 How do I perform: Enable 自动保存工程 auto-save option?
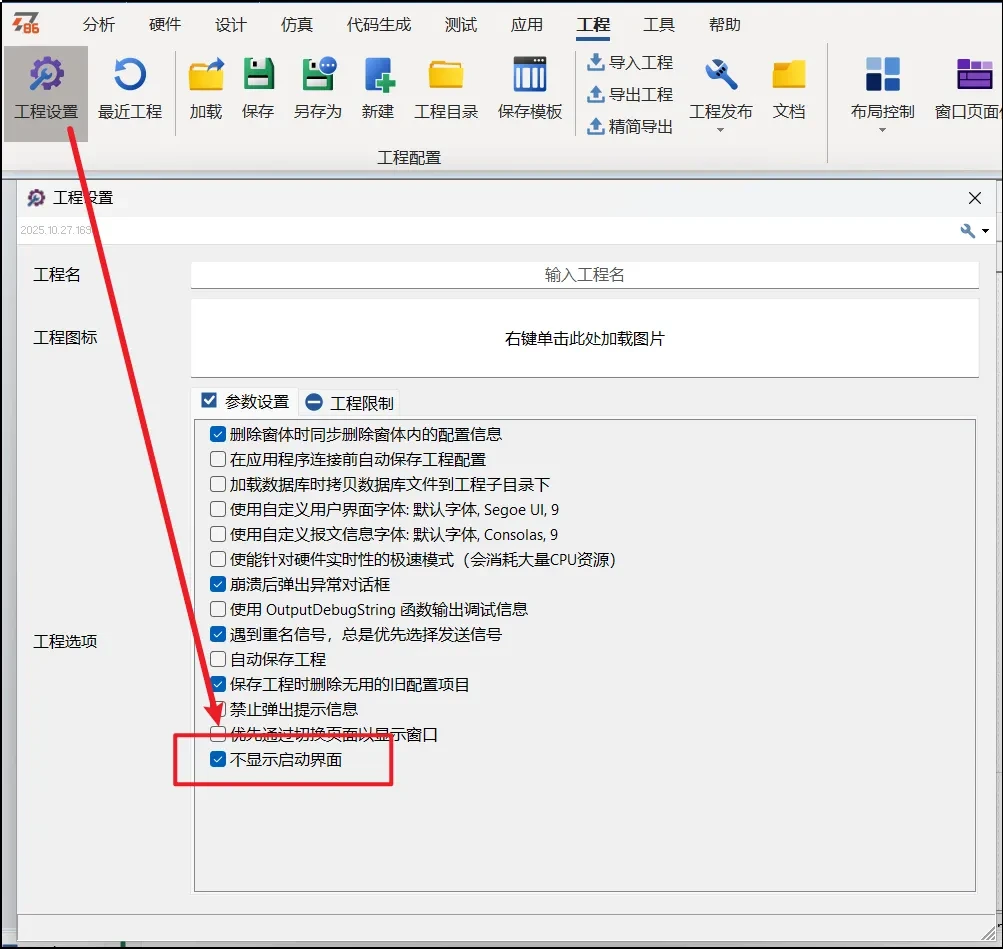coord(218,659)
